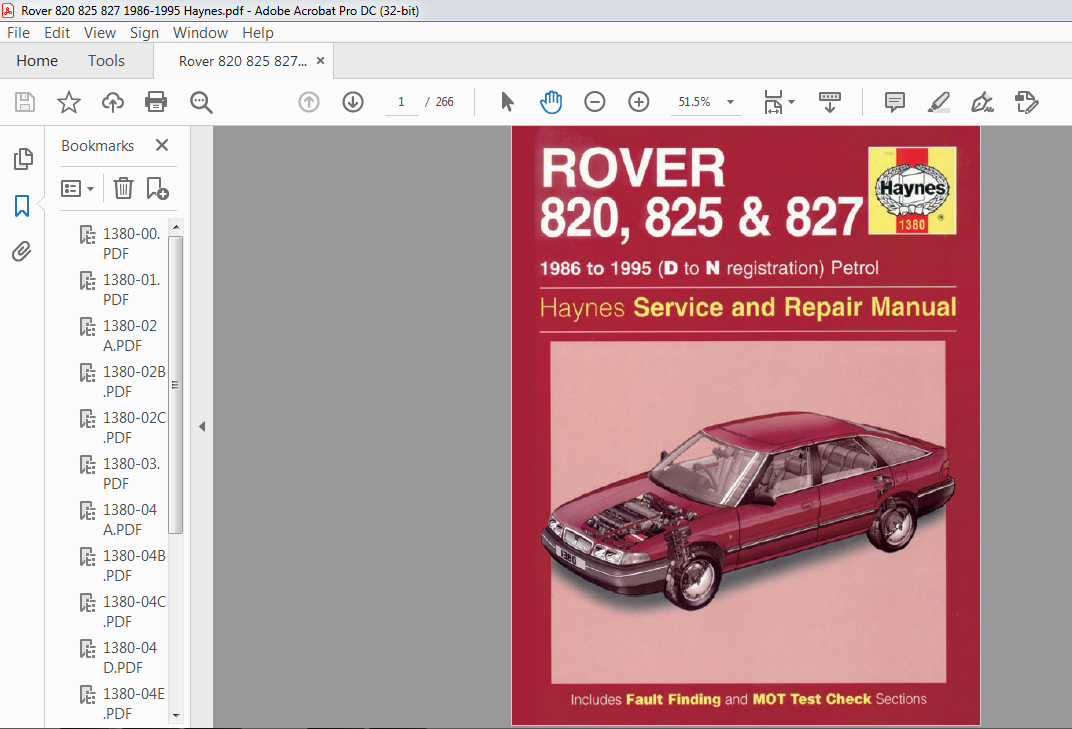
Task: Click the 51.5% zoom value field
Action: (695, 102)
